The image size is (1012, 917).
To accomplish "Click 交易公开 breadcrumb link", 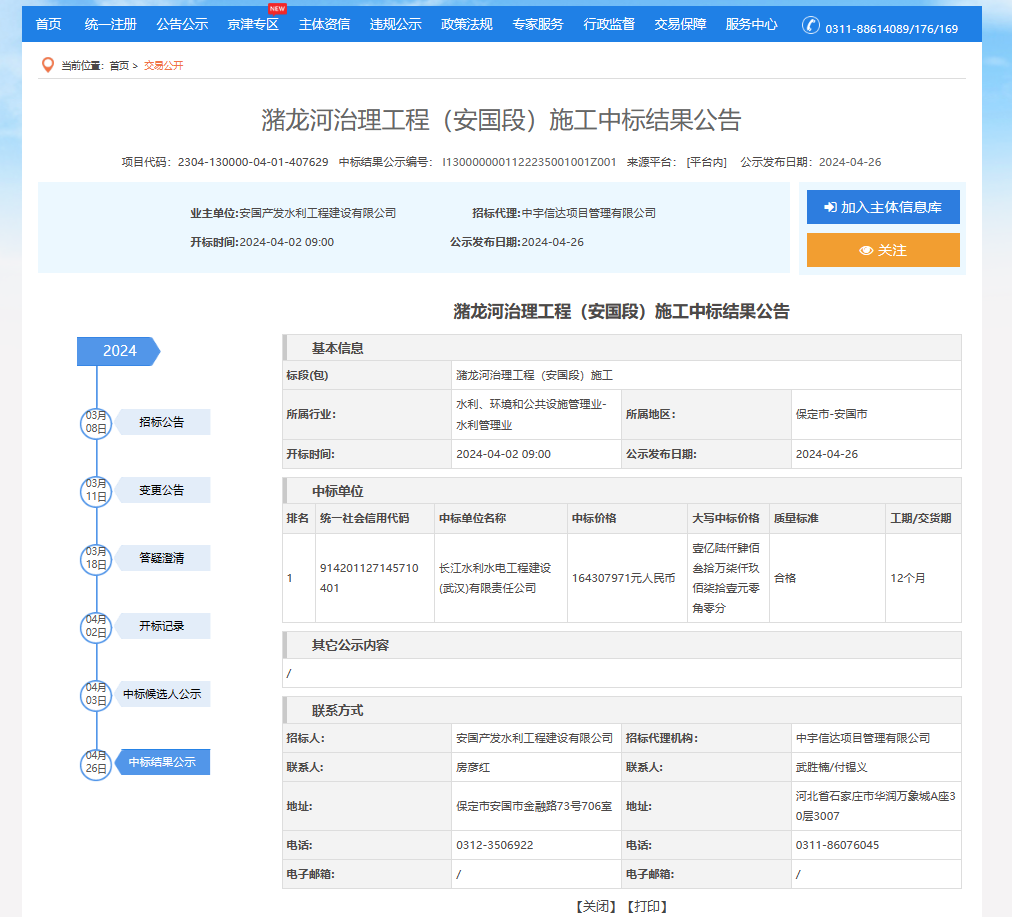I will click(163, 66).
